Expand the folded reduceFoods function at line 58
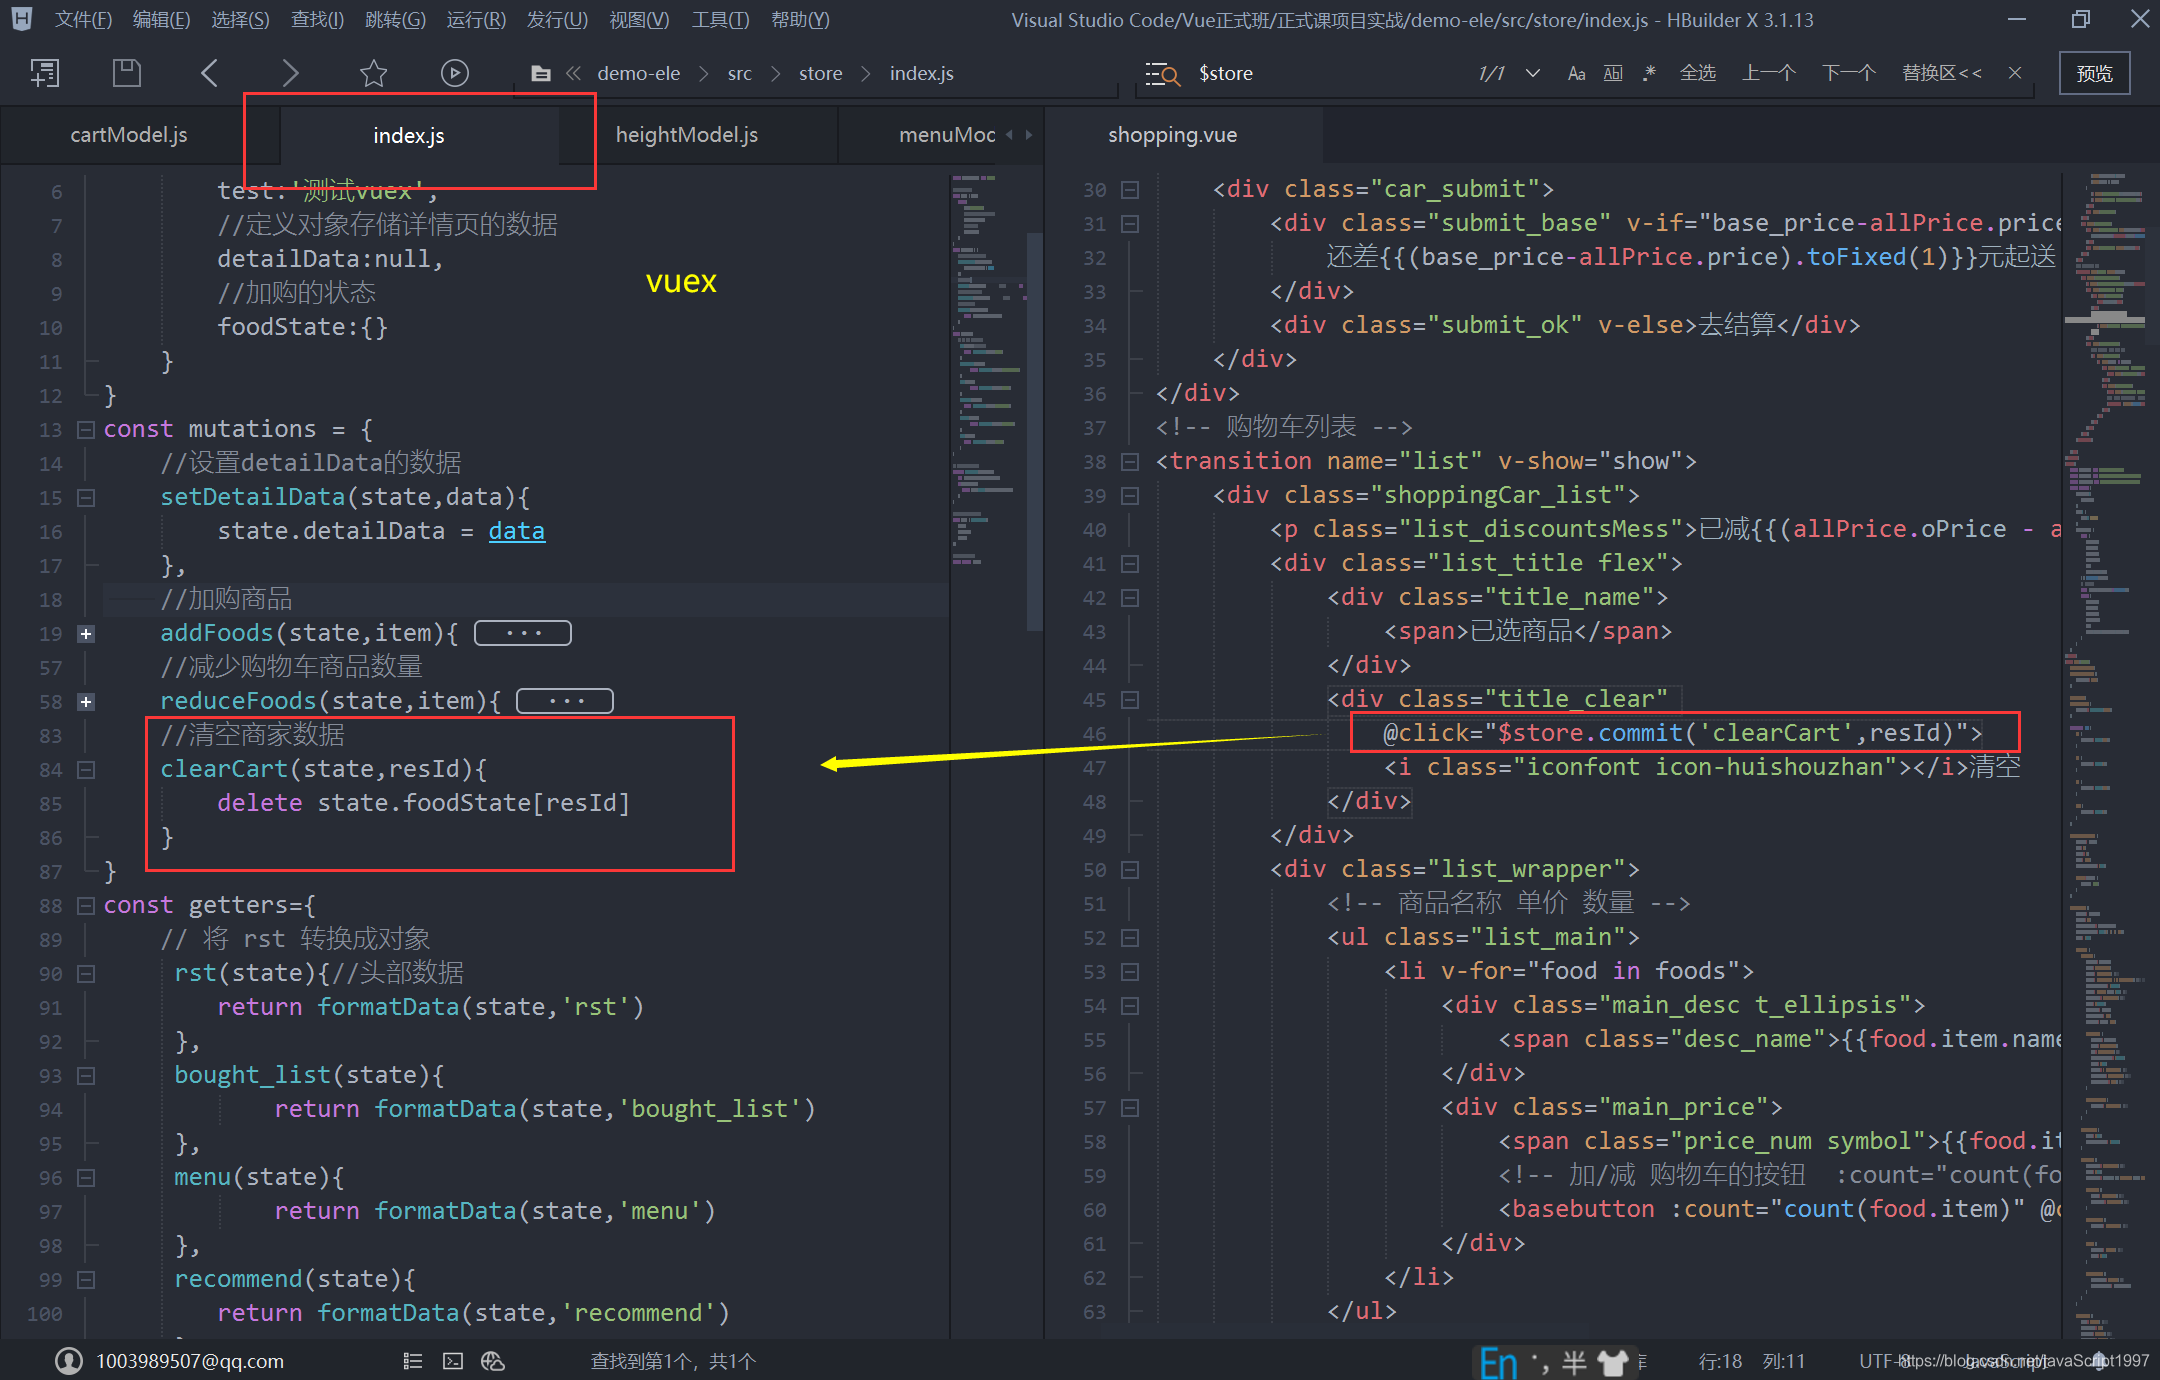The height and width of the screenshot is (1380, 2160). click(x=86, y=702)
